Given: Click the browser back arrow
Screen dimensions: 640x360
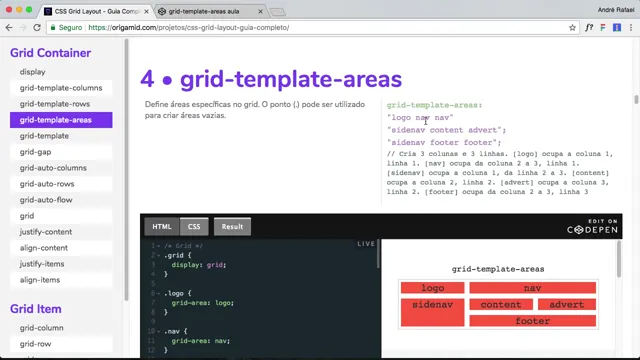Looking at the screenshot, I should coord(9,27).
